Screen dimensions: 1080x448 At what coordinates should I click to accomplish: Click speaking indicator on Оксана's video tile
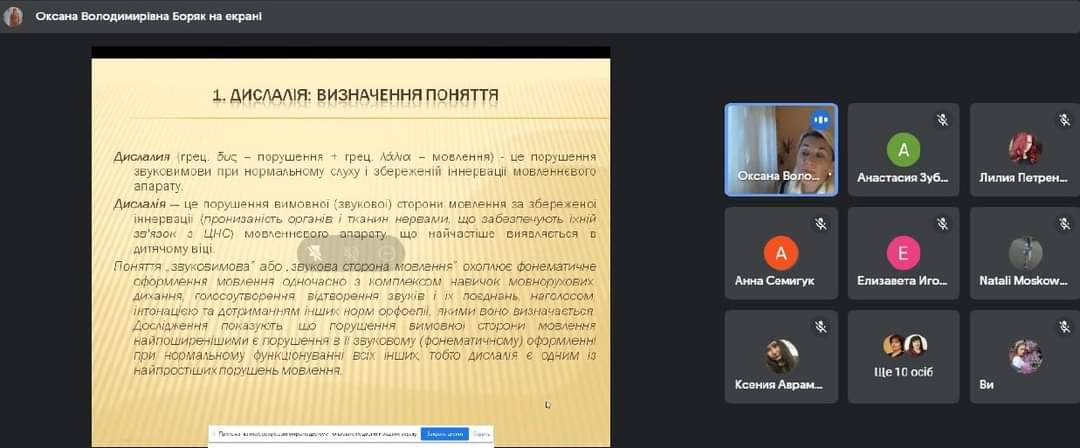pyautogui.click(x=821, y=120)
